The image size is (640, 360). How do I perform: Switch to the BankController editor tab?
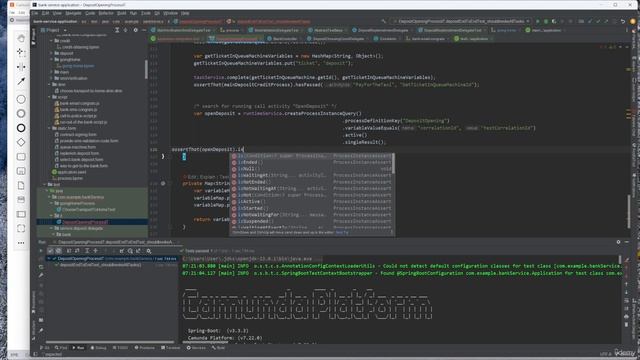pos(282,39)
